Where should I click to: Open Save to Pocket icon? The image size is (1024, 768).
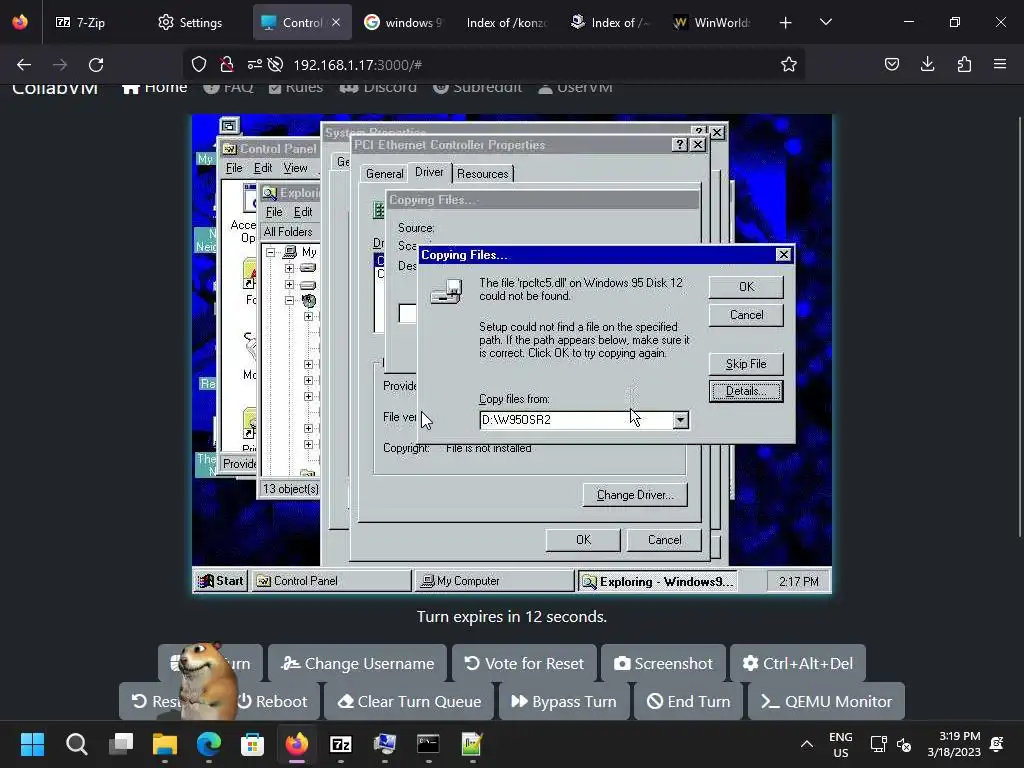[891, 64]
